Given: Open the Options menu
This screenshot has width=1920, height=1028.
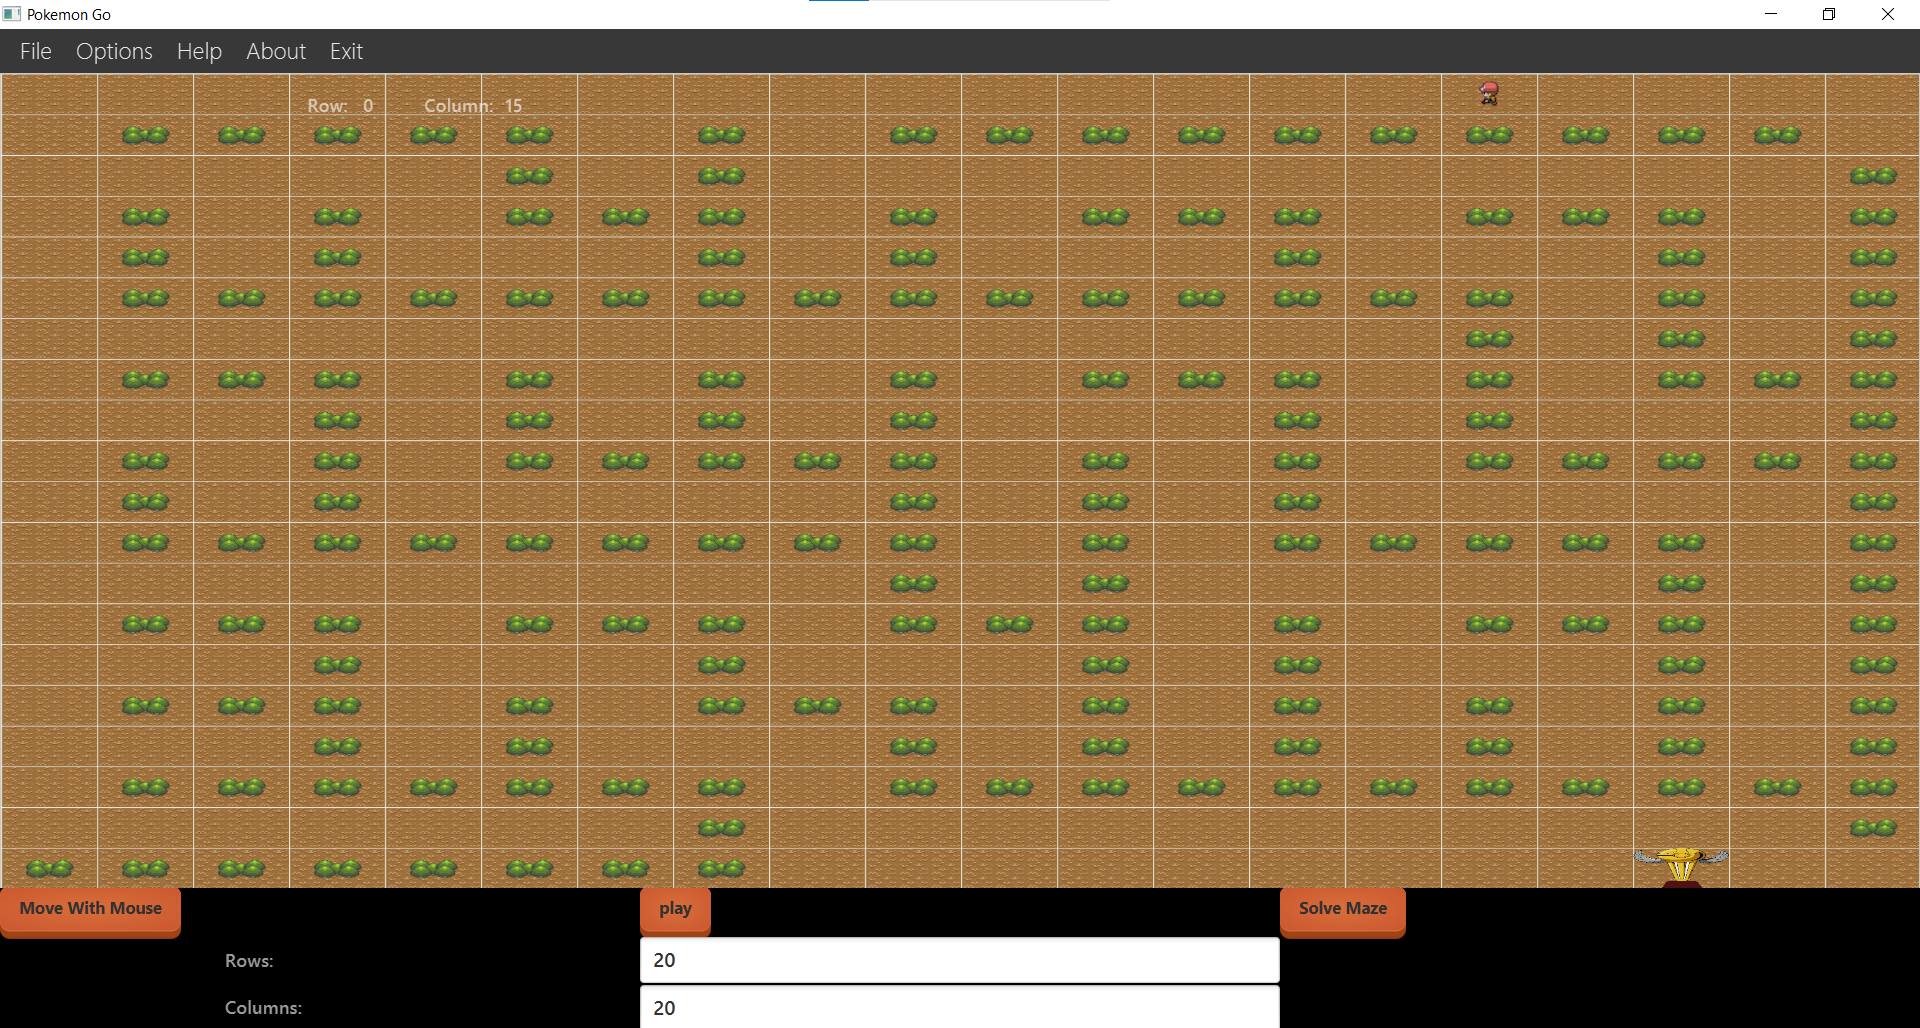Looking at the screenshot, I should coord(113,51).
